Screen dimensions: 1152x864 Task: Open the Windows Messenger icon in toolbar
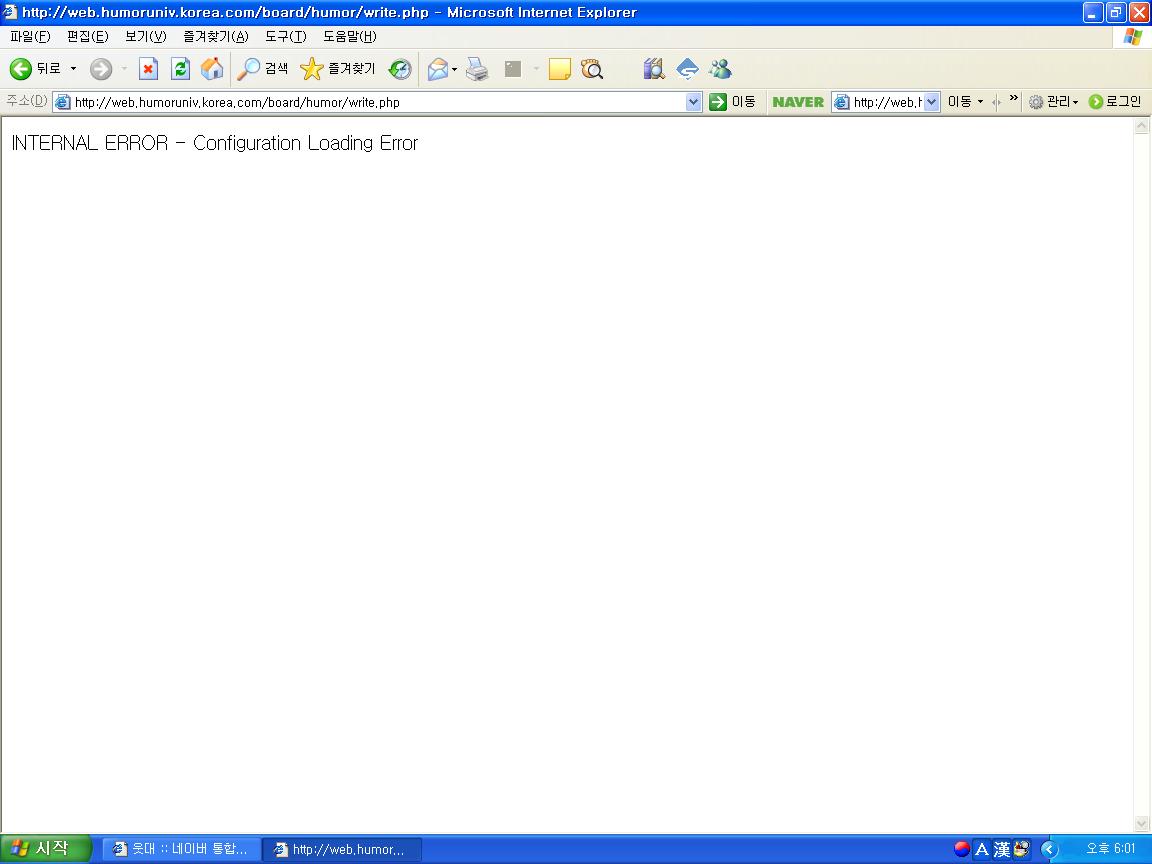click(x=720, y=69)
